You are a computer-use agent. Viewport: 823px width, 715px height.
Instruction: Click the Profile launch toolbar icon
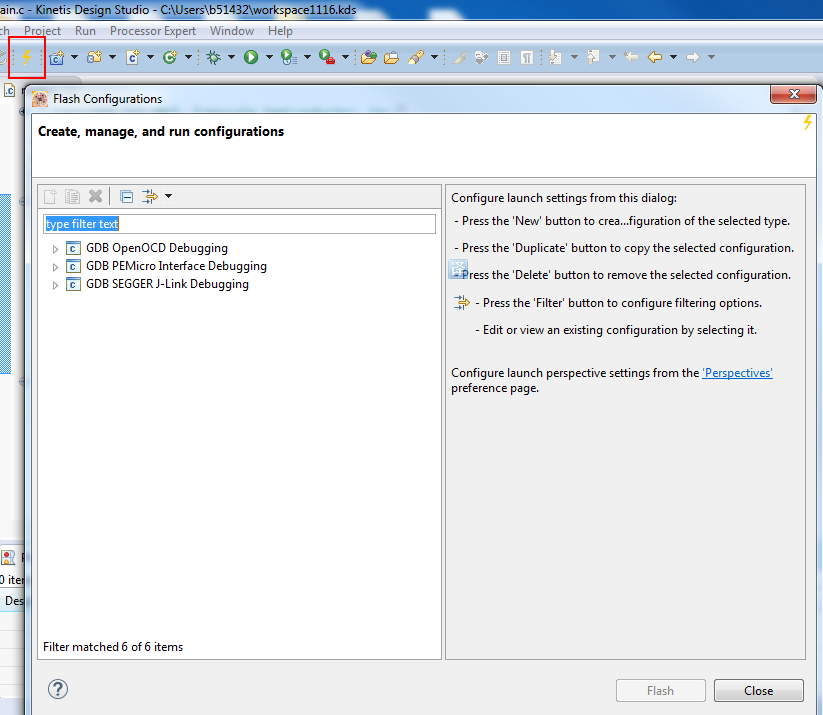click(x=289, y=57)
